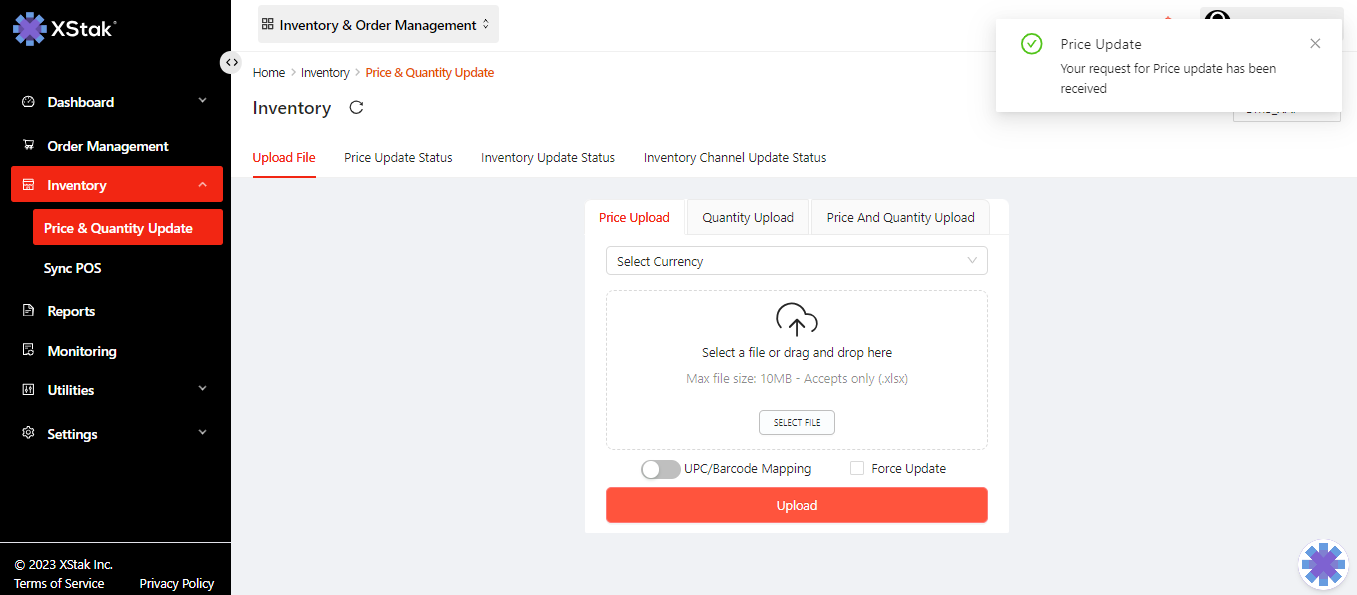The height and width of the screenshot is (595, 1357).
Task: Open the chat widget bubble icon
Action: (1323, 564)
